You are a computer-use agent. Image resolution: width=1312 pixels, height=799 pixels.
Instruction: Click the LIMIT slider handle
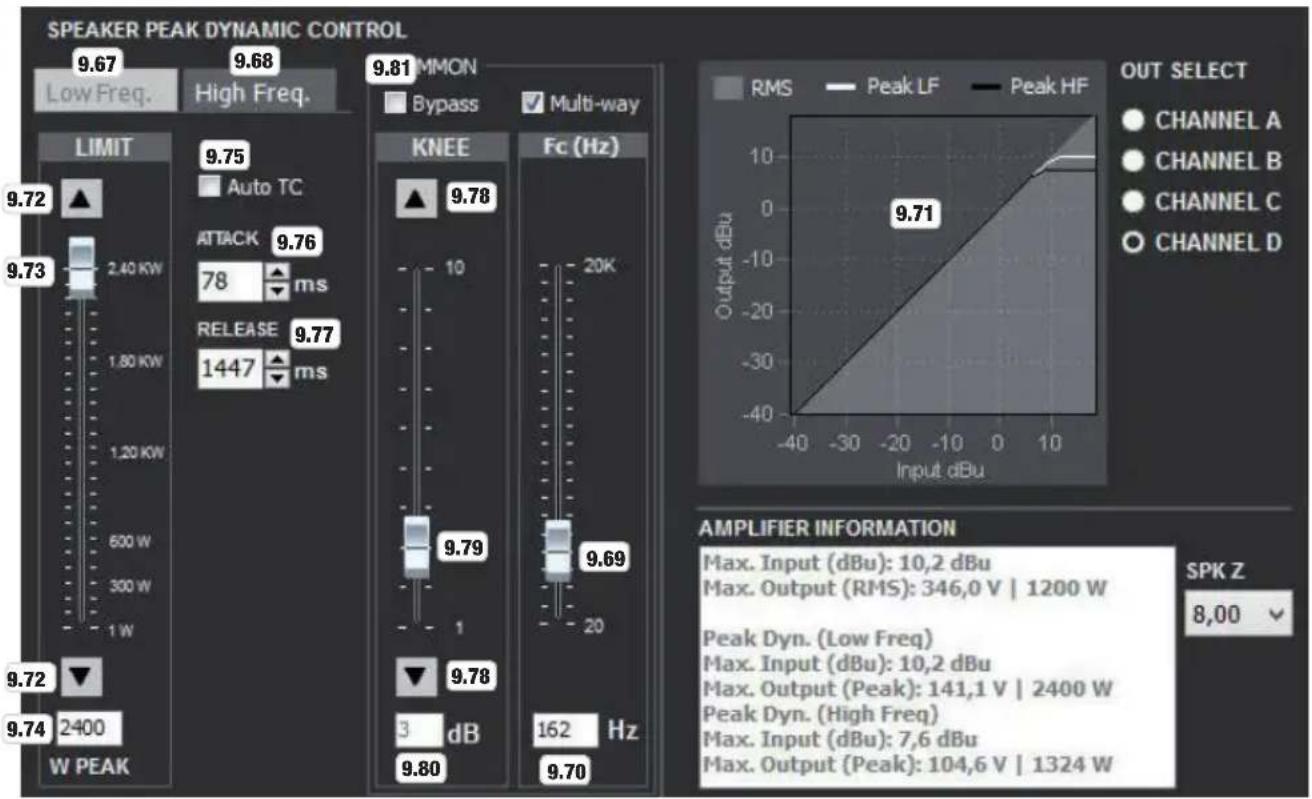tap(82, 268)
